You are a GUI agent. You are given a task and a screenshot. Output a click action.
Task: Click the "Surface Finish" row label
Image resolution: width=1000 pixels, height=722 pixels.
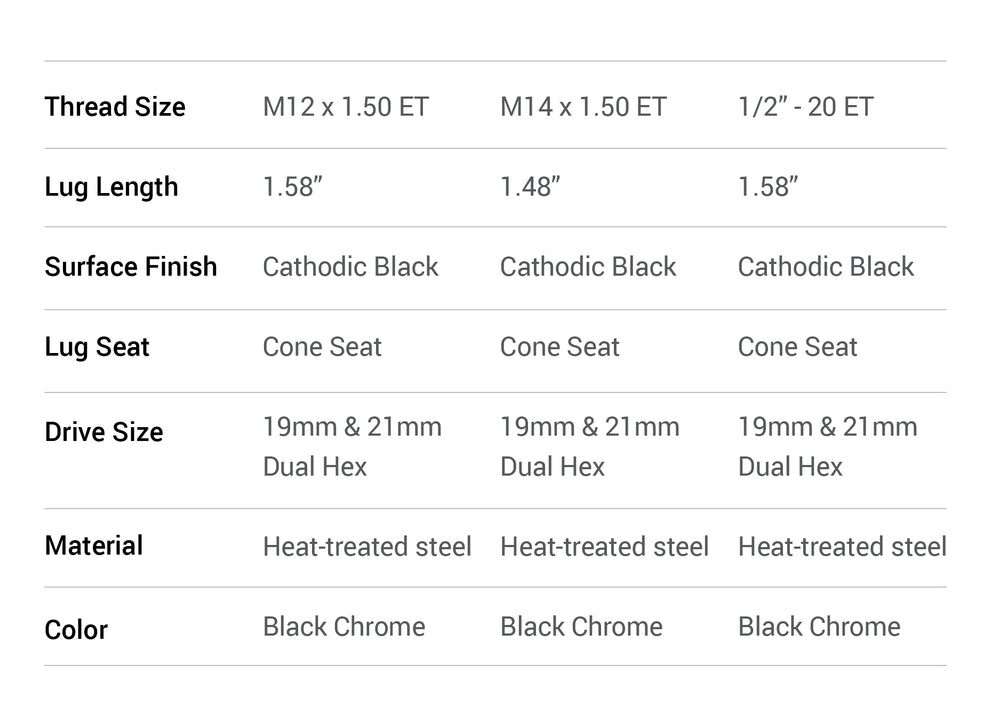[131, 267]
